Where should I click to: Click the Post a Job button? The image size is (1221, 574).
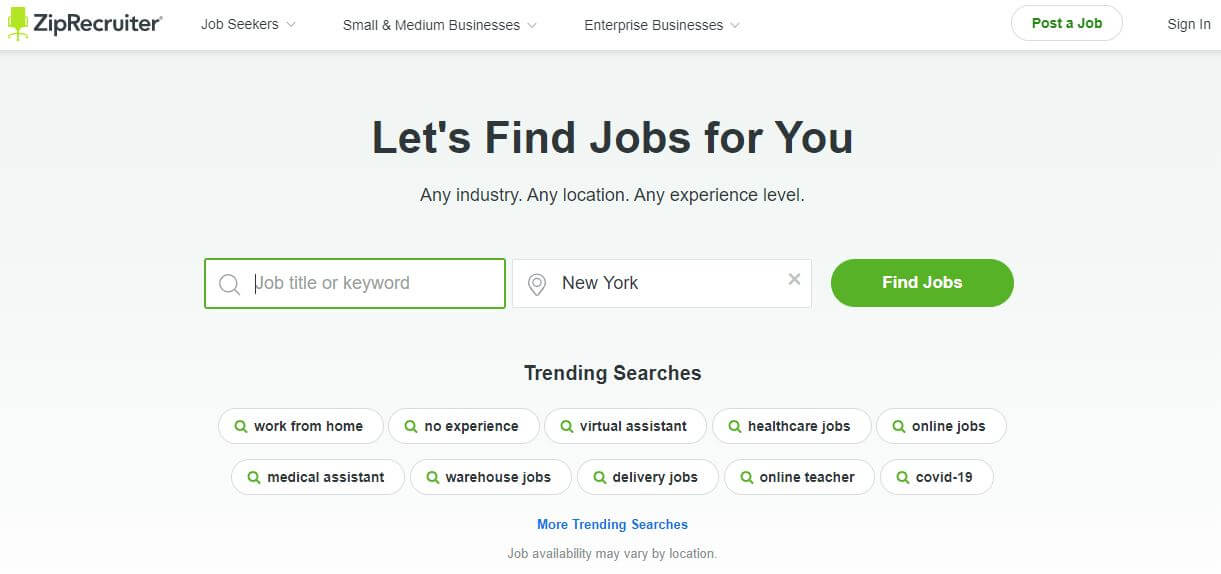click(x=1067, y=23)
